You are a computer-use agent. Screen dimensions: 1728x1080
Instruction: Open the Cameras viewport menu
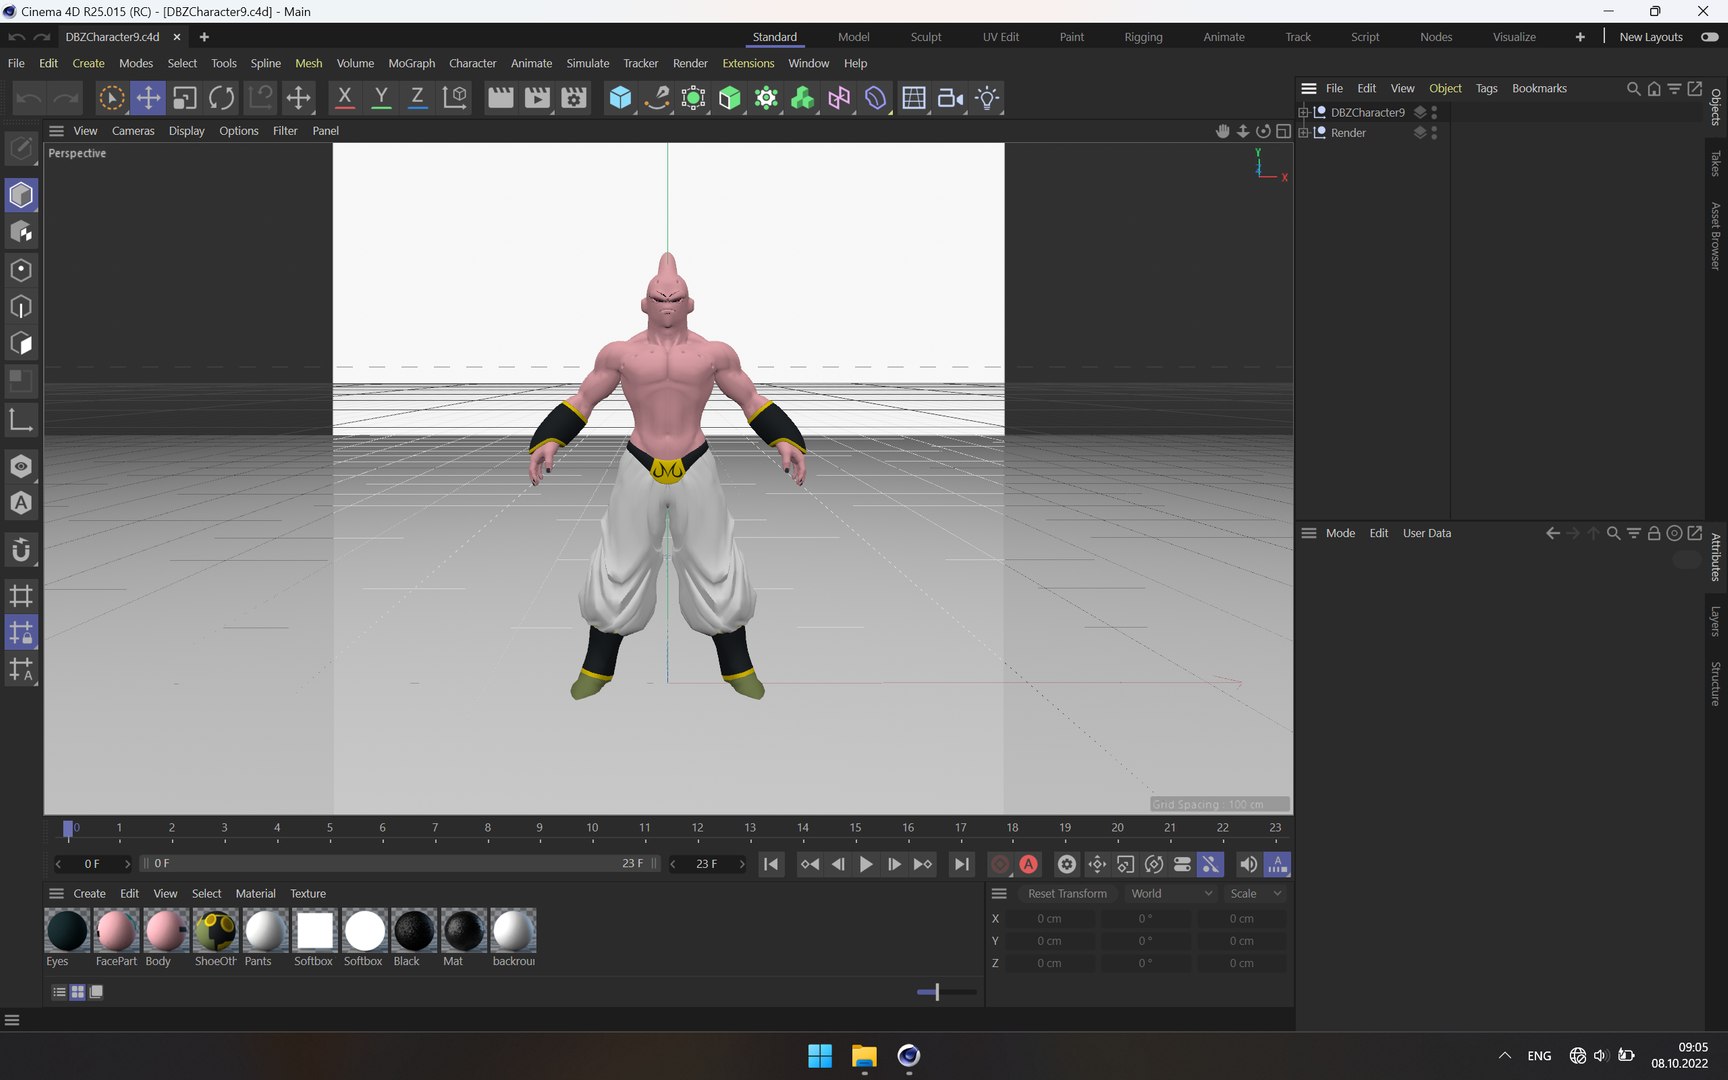pyautogui.click(x=133, y=131)
